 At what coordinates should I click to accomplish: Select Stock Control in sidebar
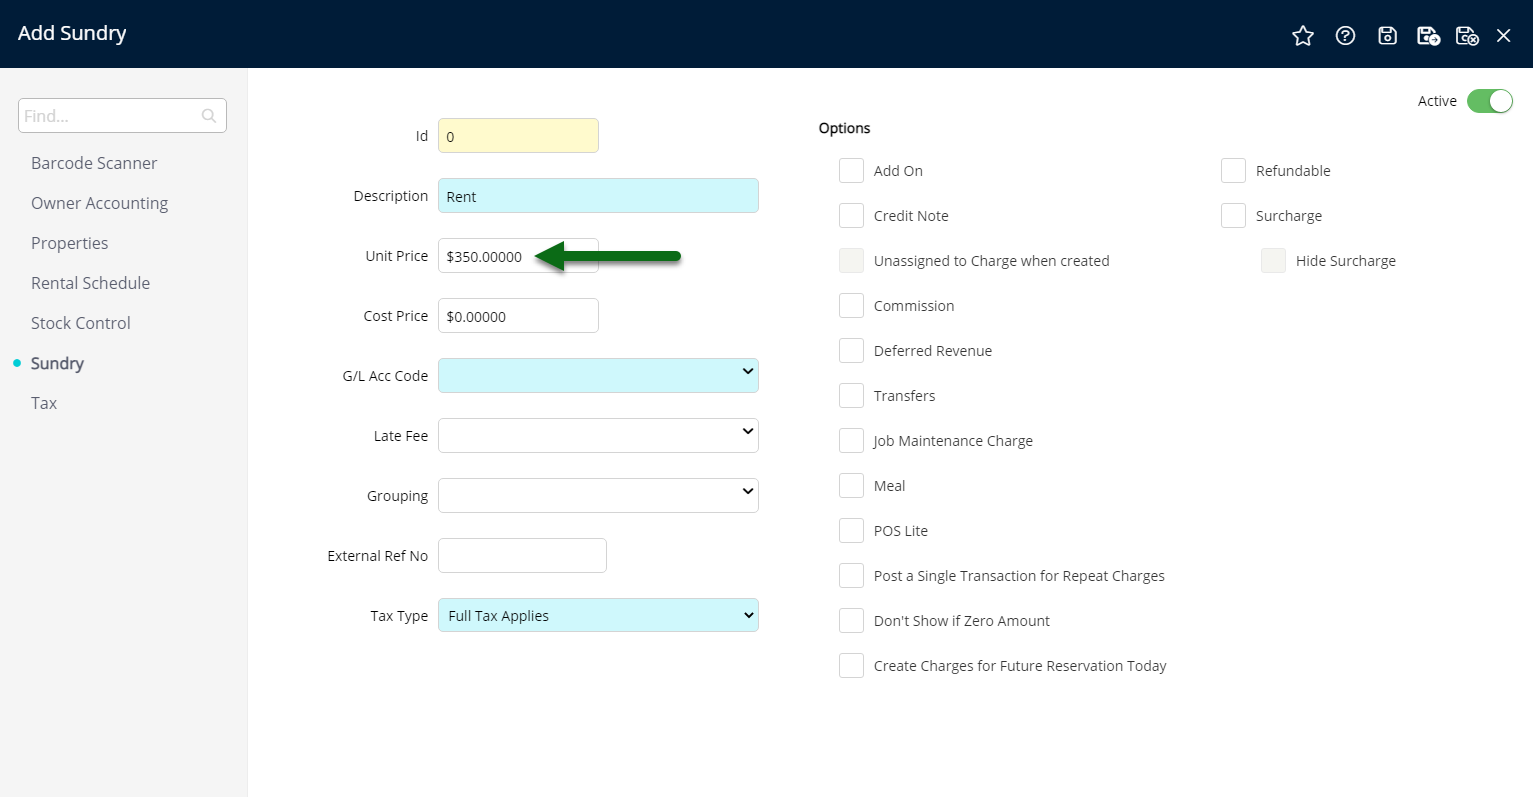click(x=80, y=323)
